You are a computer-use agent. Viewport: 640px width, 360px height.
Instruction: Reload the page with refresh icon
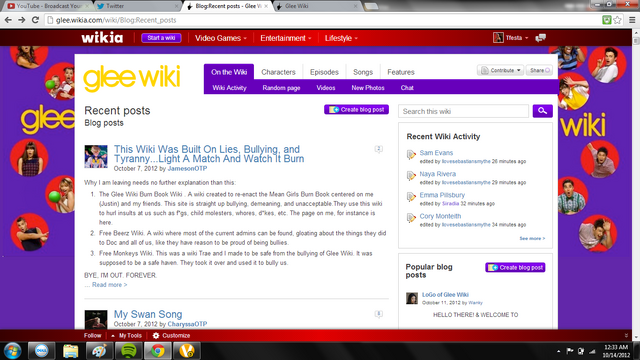[x=35, y=20]
